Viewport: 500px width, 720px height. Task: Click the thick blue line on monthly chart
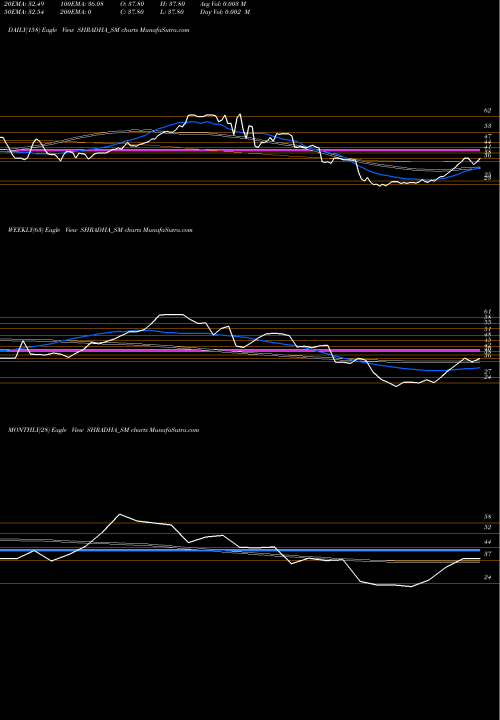240,550
